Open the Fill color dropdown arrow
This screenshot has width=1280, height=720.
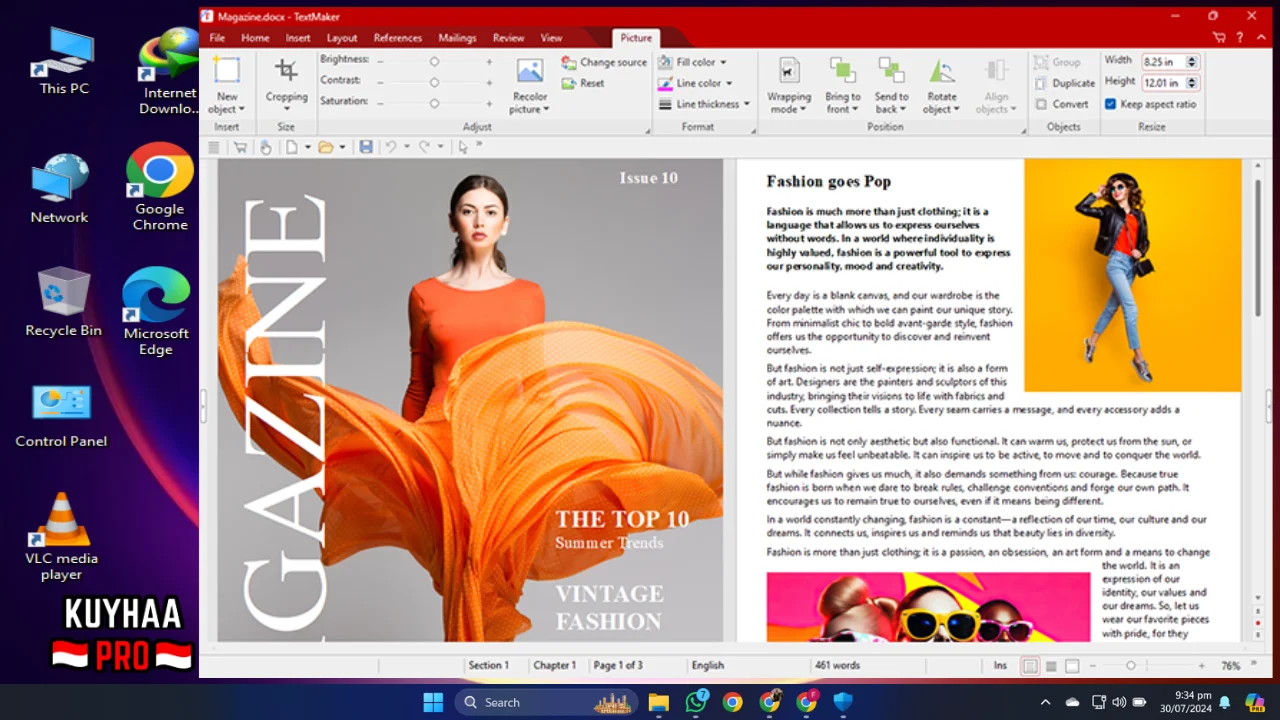[724, 62]
